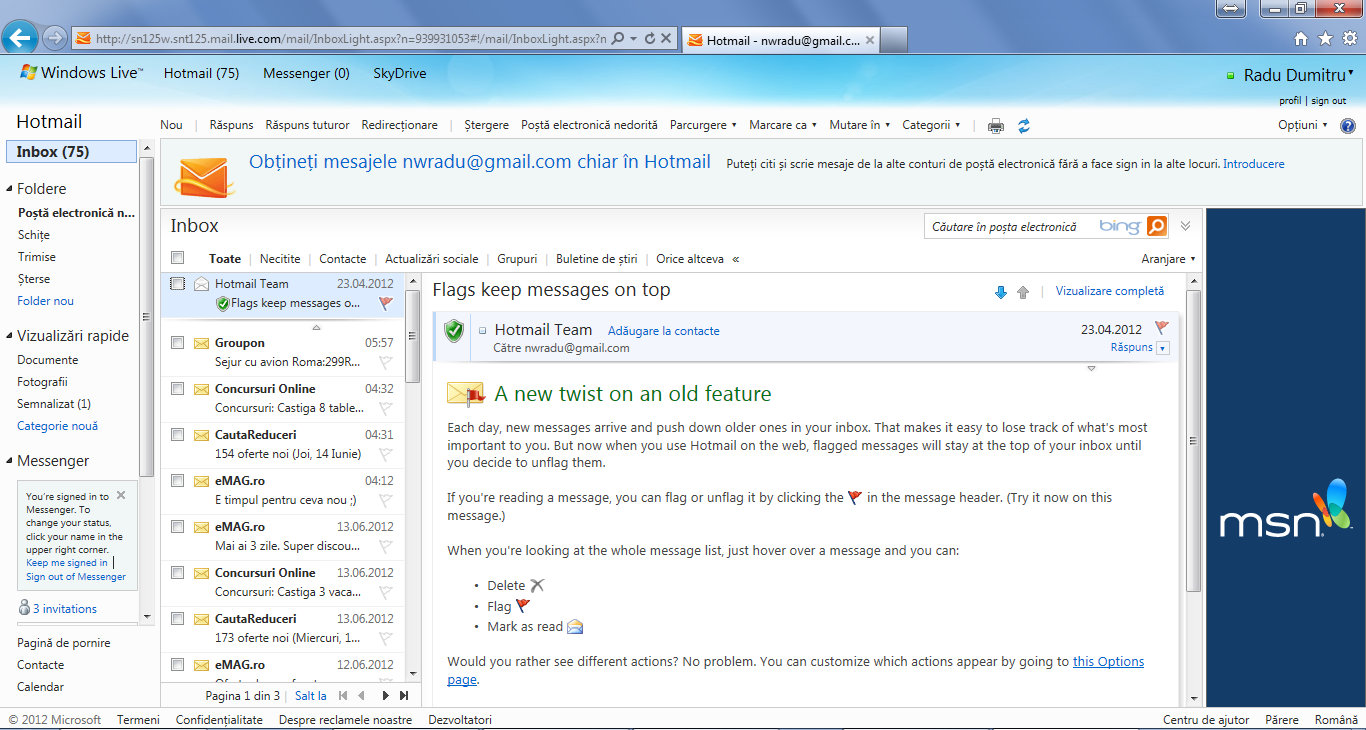1366x730 pixels.
Task: Check the Hotmail Team message checkbox
Action: 177,284
